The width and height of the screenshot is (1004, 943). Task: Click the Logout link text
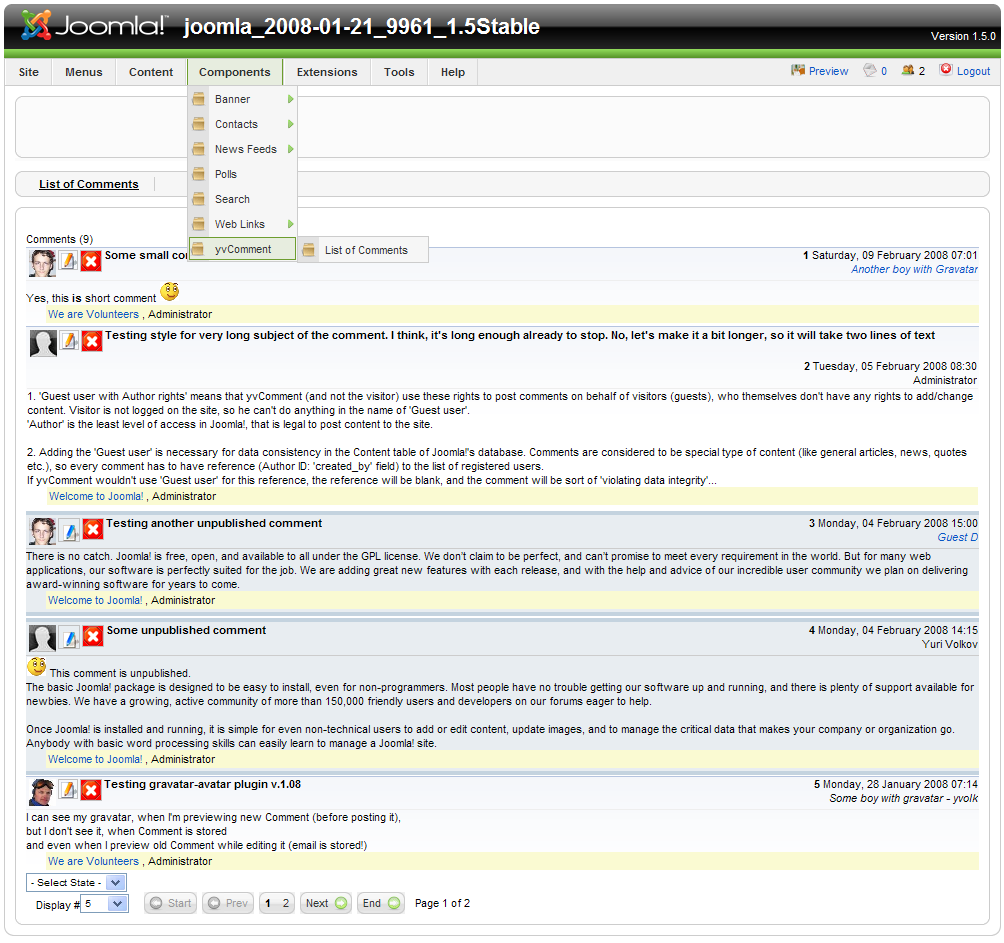973,71
